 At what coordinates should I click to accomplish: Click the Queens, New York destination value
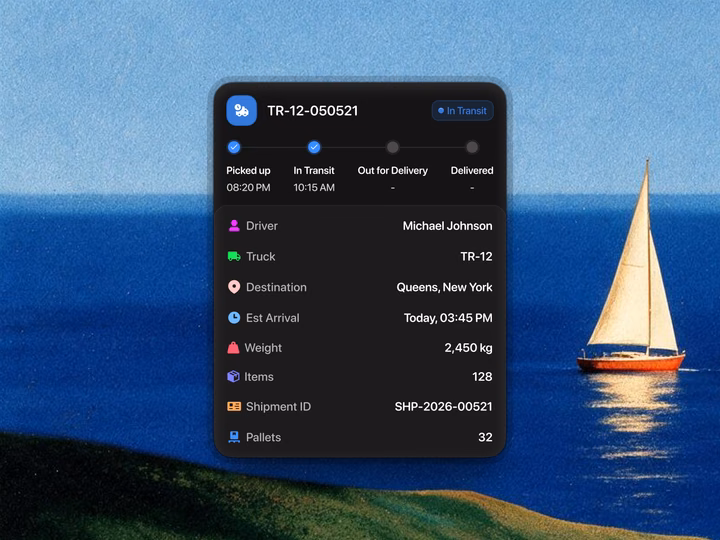[x=444, y=287]
